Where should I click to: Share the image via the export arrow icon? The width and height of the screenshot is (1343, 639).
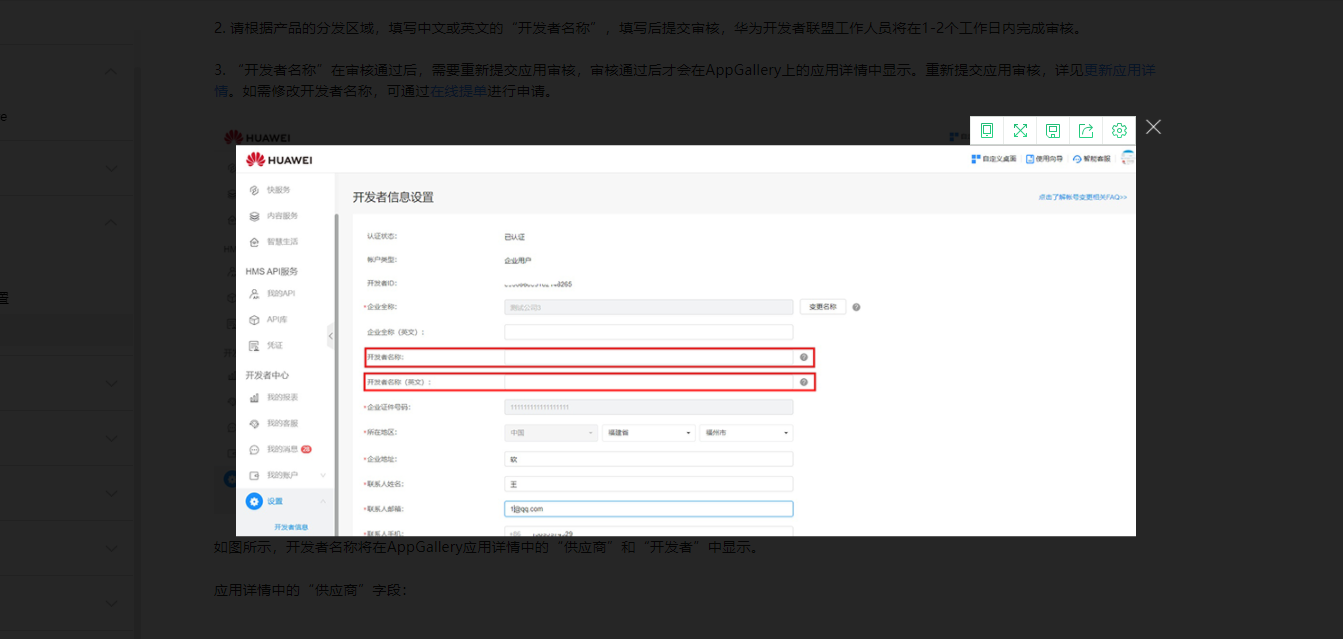[1086, 130]
